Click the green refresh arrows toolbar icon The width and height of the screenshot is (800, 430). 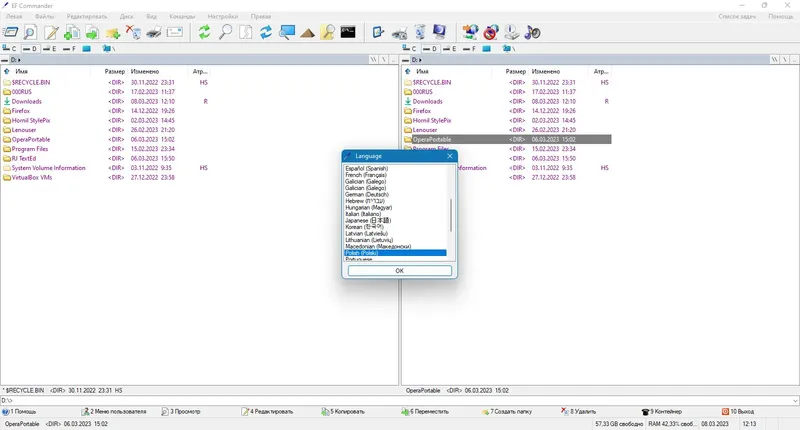pos(205,33)
